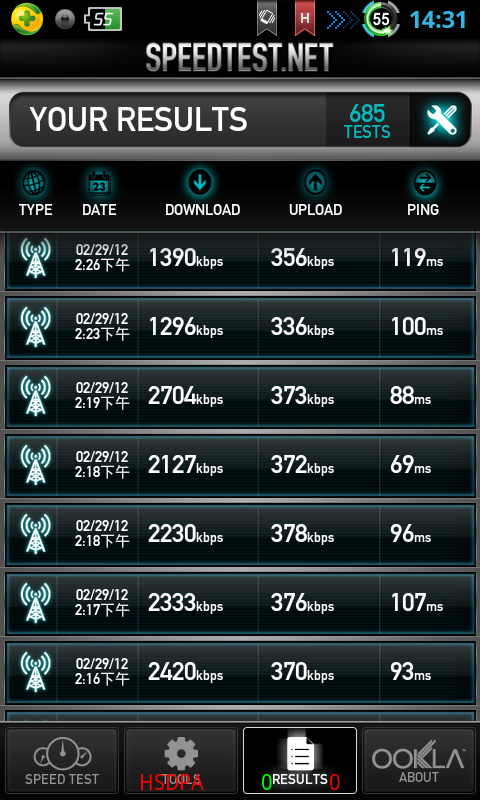Select the 2127 kbps download result row

[x=240, y=465]
